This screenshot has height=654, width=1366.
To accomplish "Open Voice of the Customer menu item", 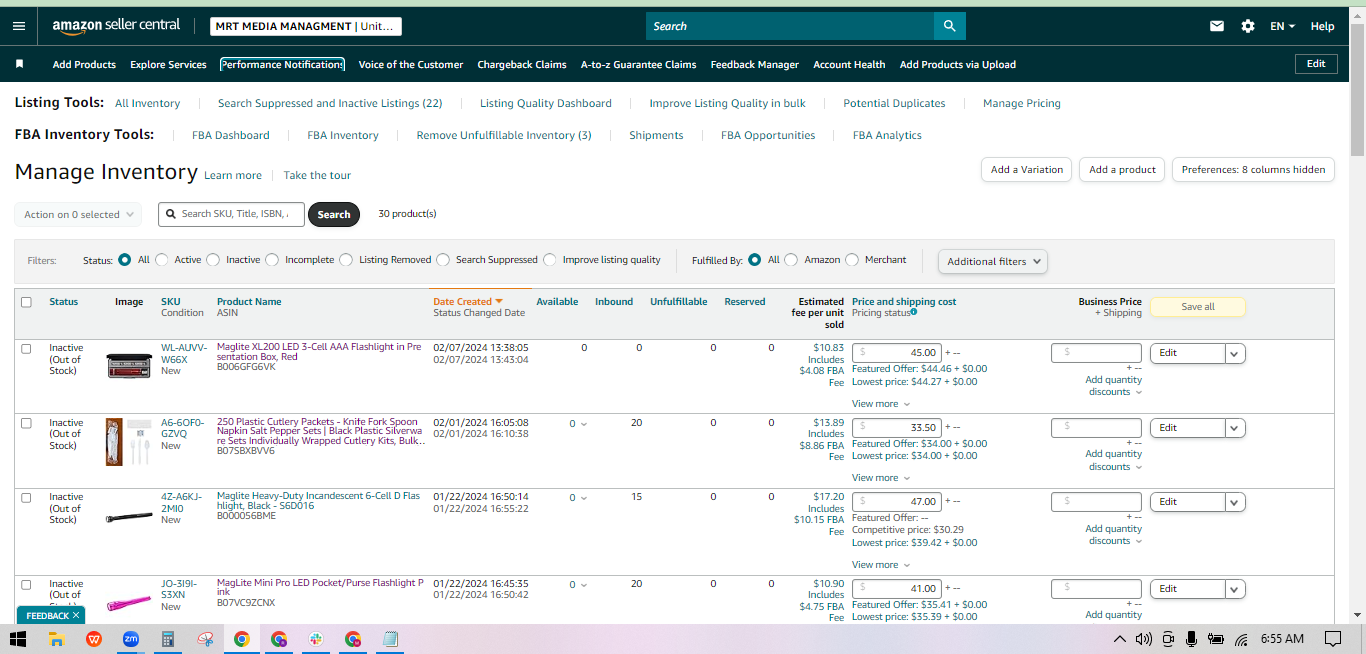I will 411,64.
